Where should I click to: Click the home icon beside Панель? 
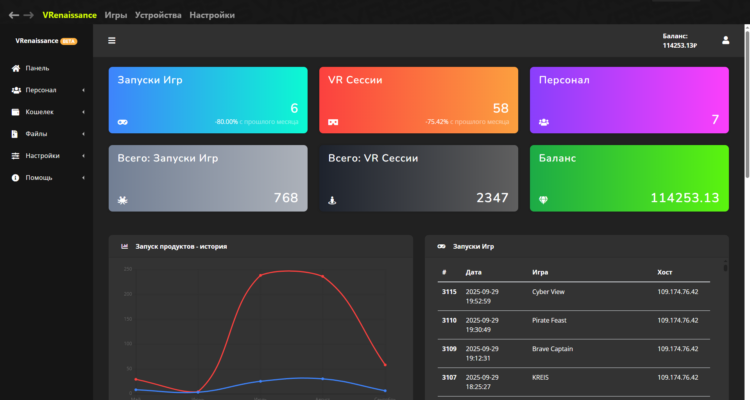[16, 68]
